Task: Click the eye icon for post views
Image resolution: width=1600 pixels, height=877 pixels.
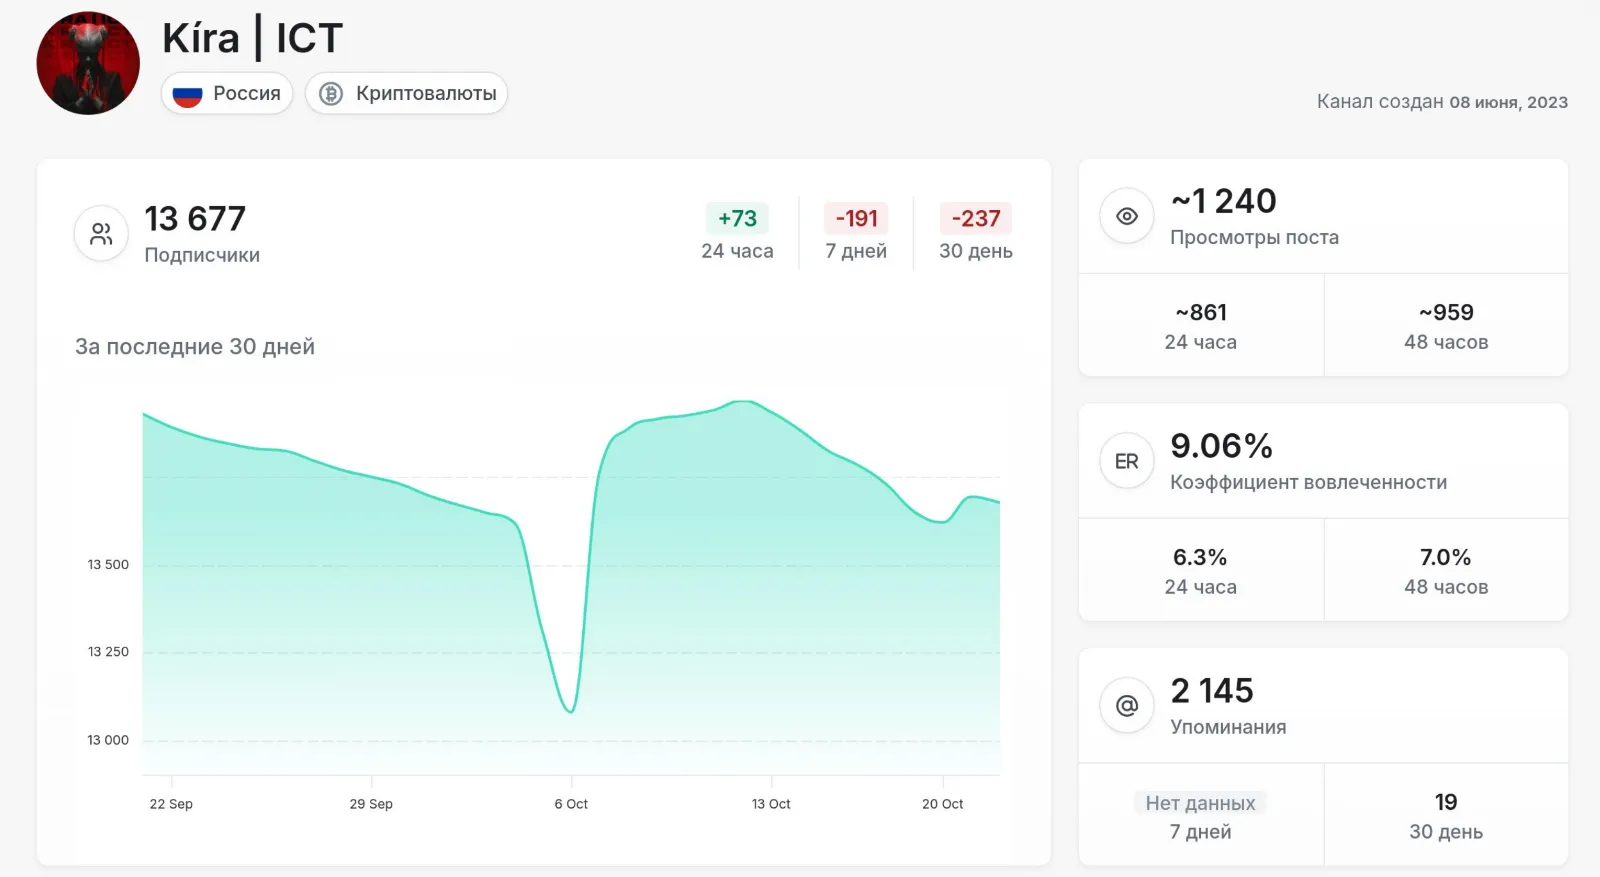Action: tap(1127, 216)
